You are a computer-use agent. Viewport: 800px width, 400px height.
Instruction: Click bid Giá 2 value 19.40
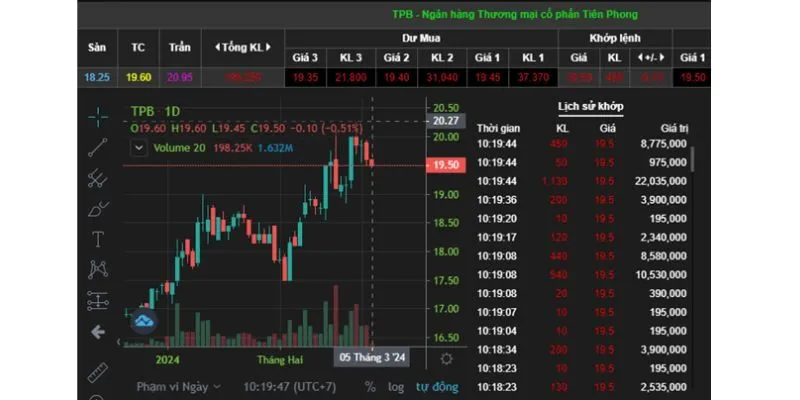tap(396, 78)
